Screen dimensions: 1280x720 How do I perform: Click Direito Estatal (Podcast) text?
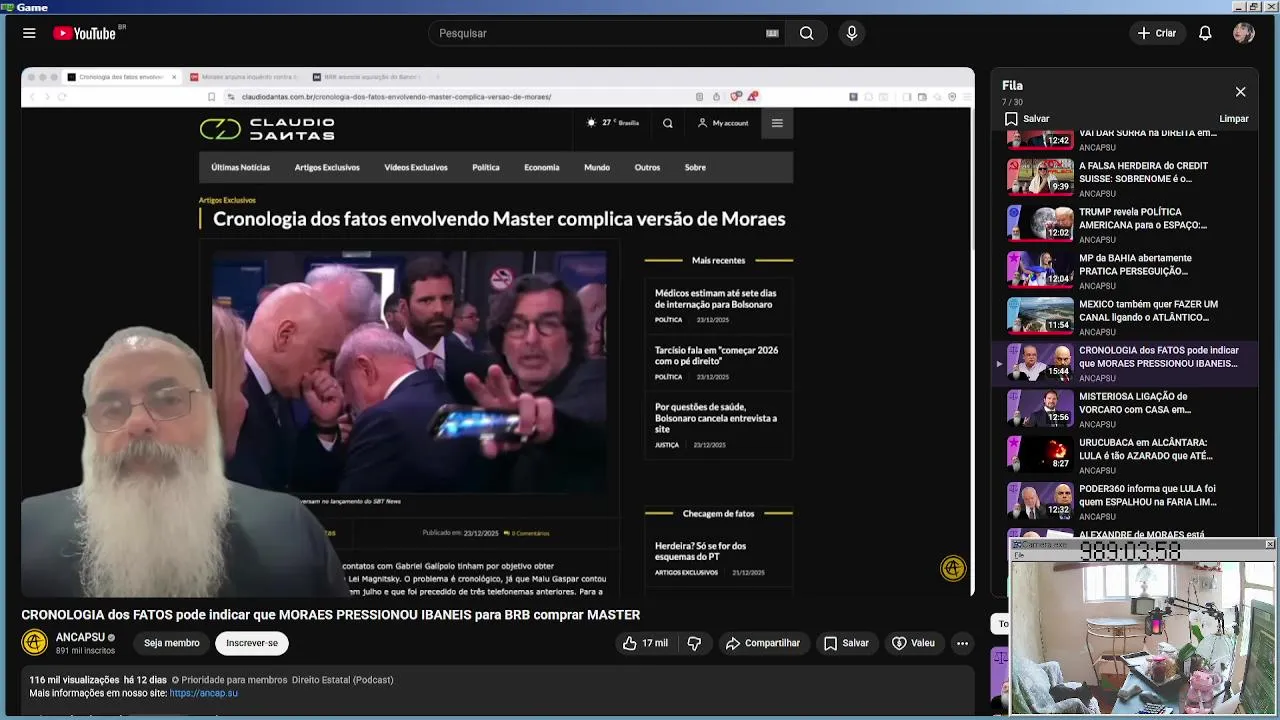coord(342,680)
